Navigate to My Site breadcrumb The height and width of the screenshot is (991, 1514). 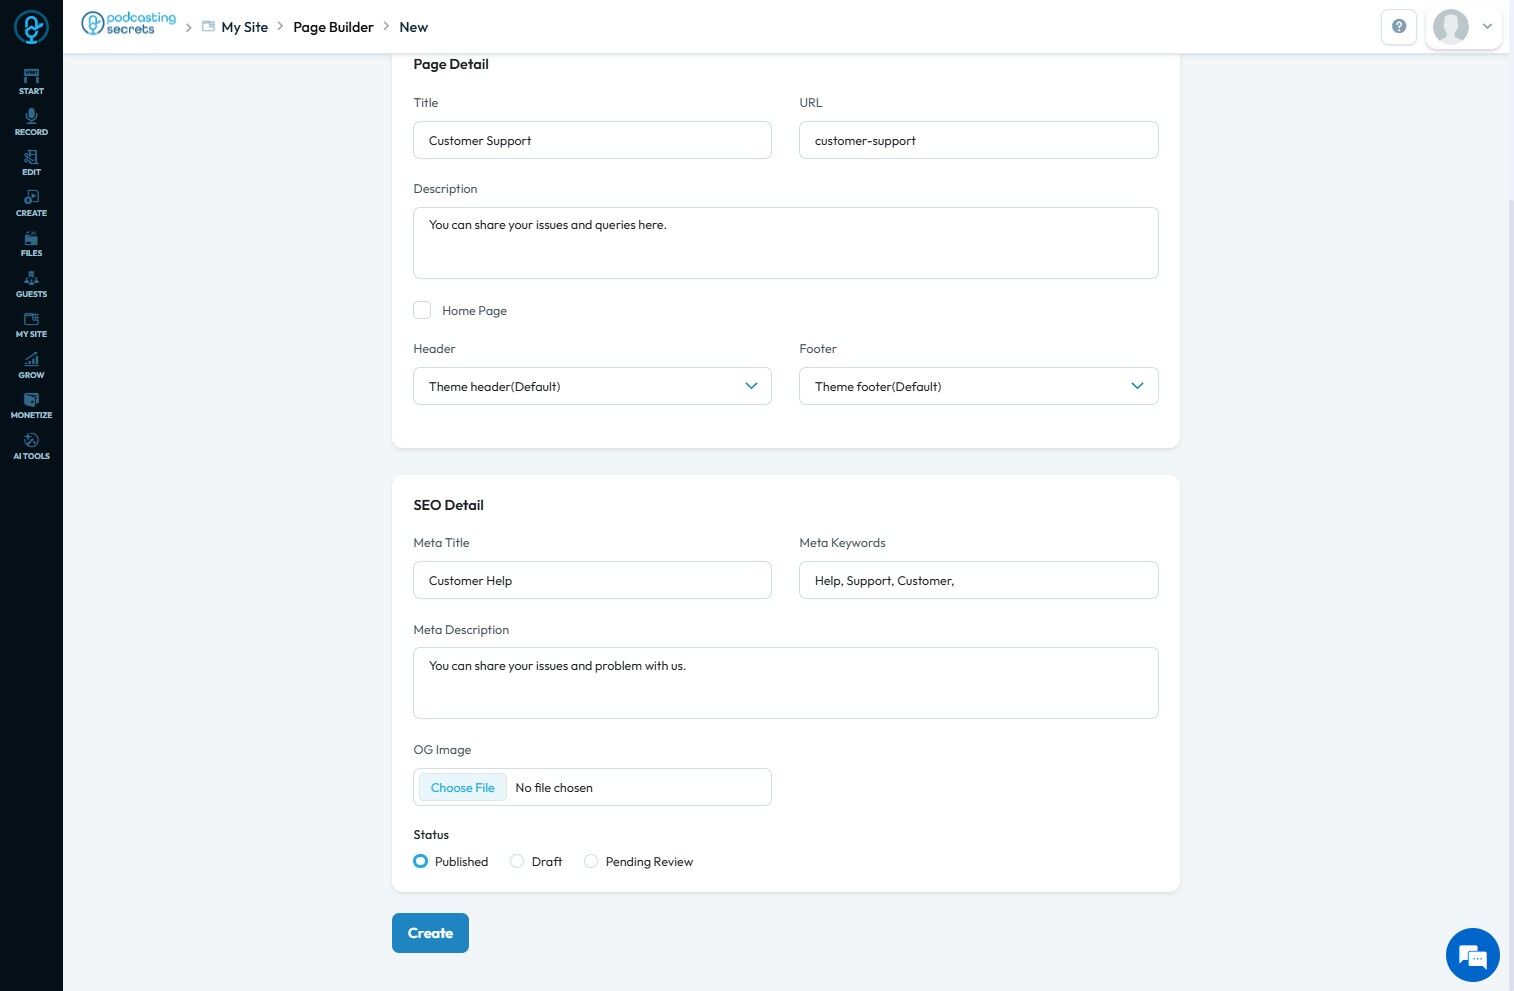click(244, 27)
